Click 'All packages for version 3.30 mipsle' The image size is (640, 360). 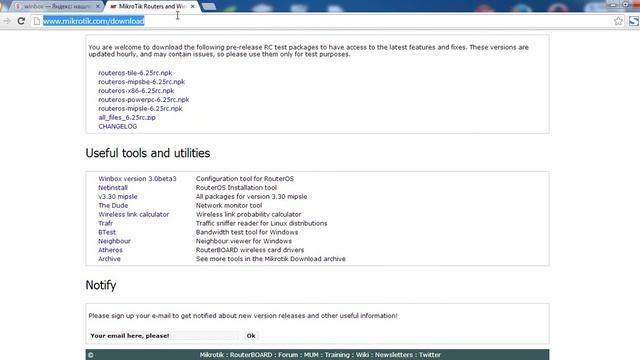(x=251, y=197)
